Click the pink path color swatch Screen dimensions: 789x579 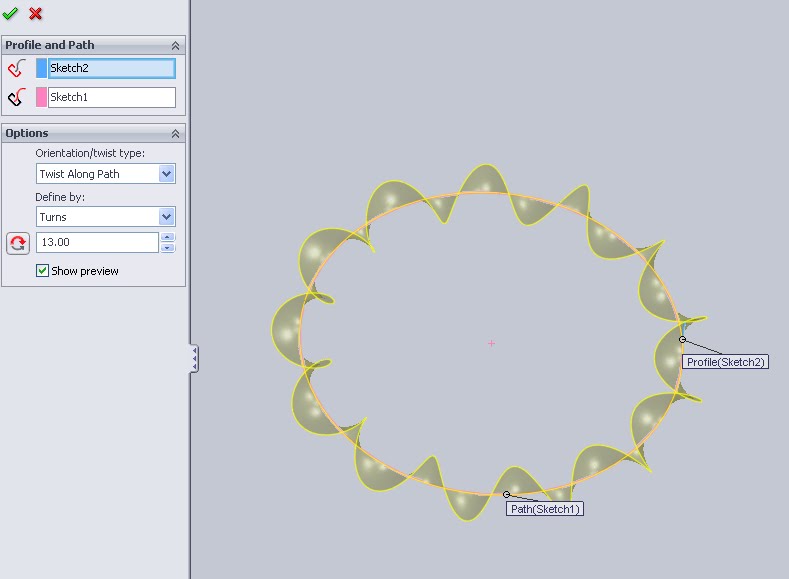(x=41, y=97)
